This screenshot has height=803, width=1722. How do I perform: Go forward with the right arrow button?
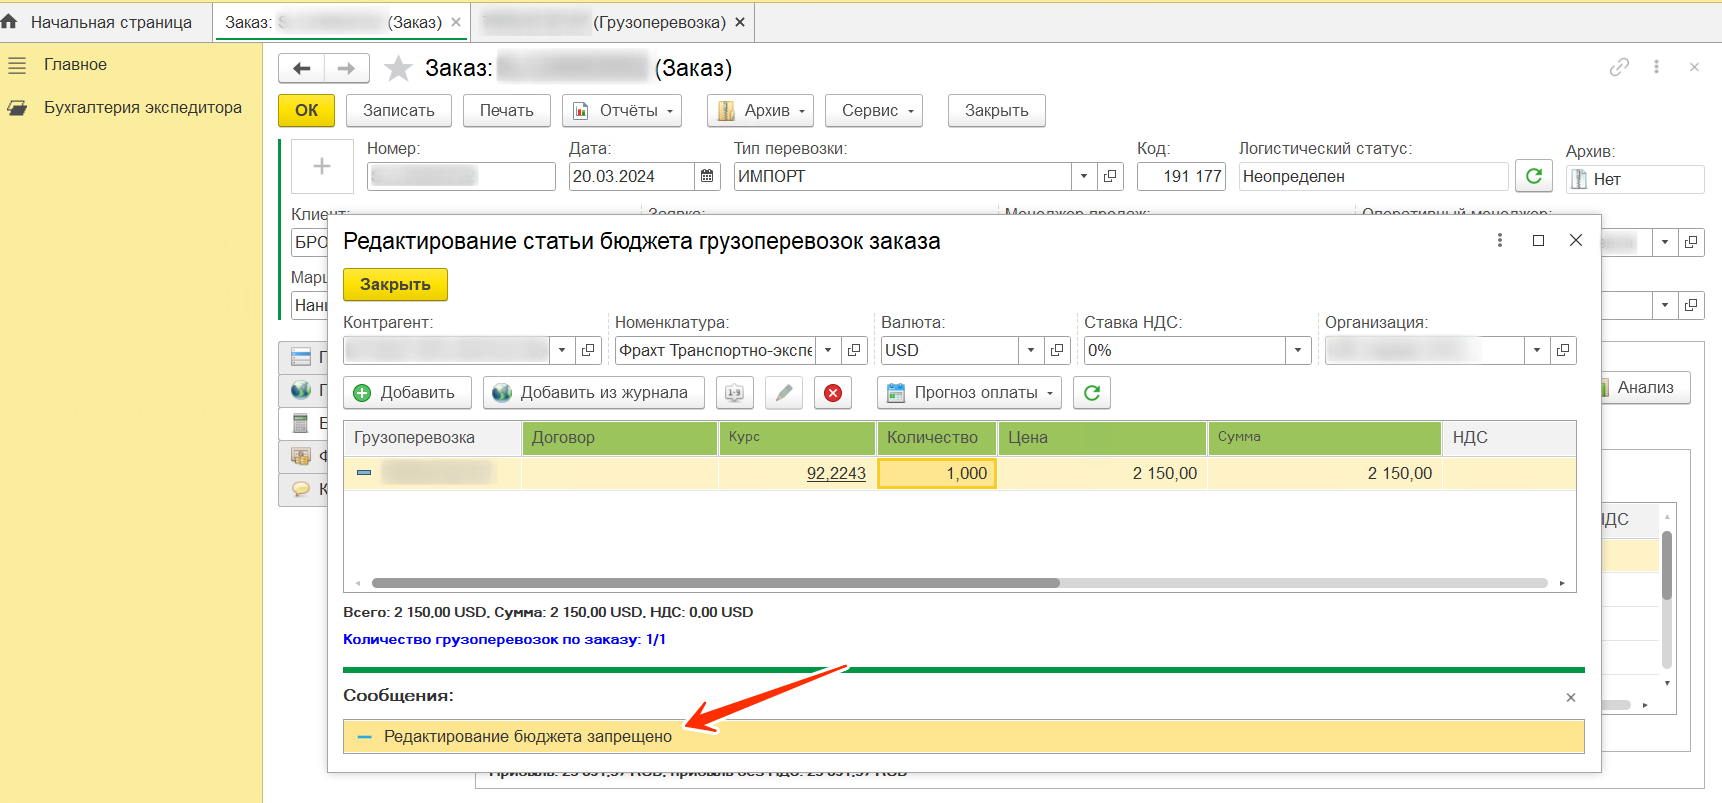(346, 68)
